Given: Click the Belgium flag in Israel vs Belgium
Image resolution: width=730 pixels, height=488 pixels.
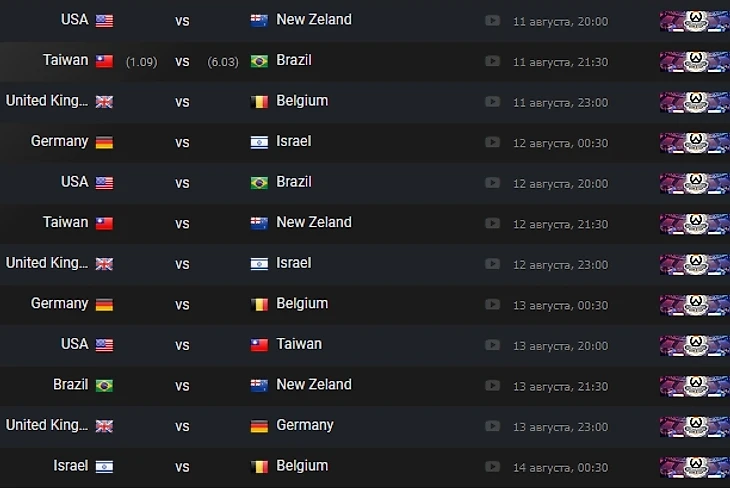Looking at the screenshot, I should pyautogui.click(x=259, y=466).
